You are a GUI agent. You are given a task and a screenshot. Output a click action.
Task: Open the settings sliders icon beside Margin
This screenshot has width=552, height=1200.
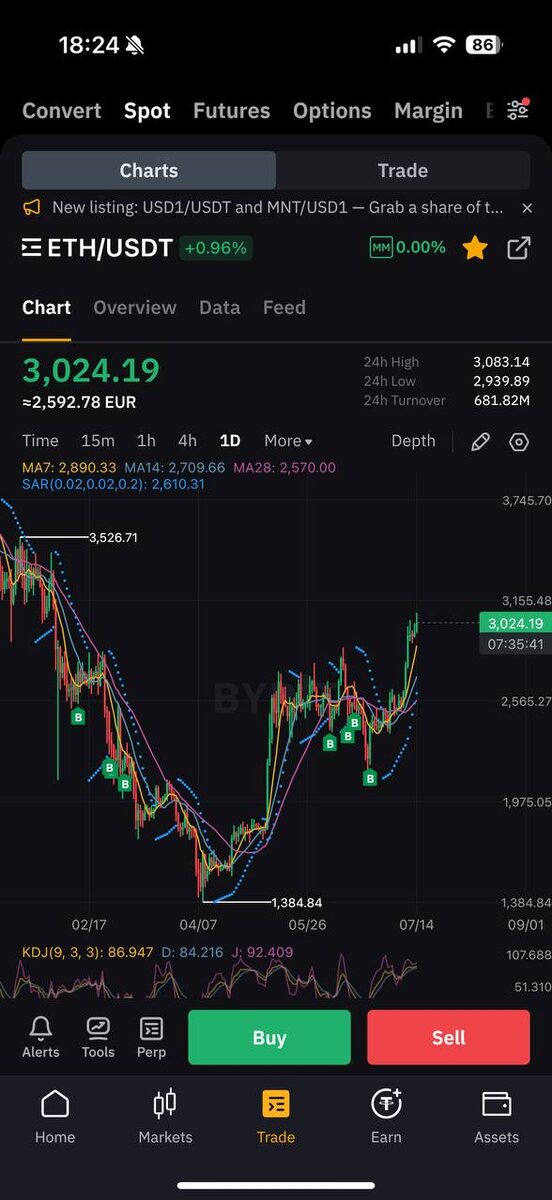(517, 110)
